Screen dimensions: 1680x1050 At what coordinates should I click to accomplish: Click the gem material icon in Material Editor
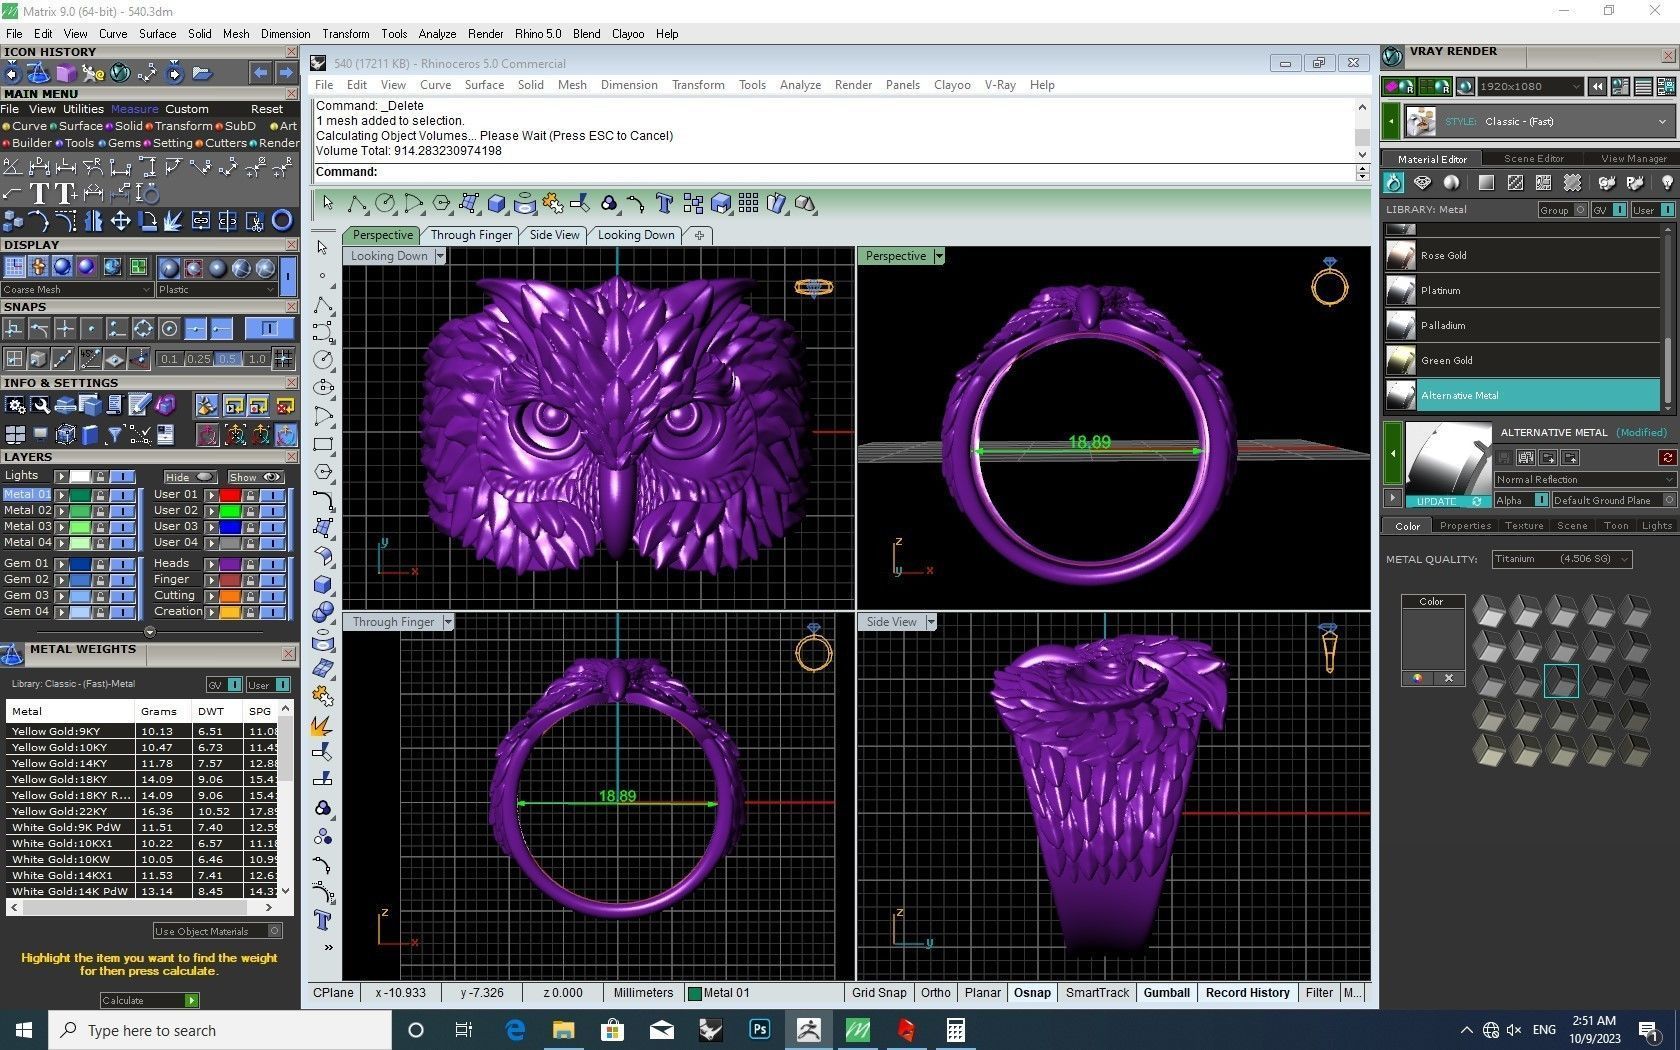(x=1422, y=182)
